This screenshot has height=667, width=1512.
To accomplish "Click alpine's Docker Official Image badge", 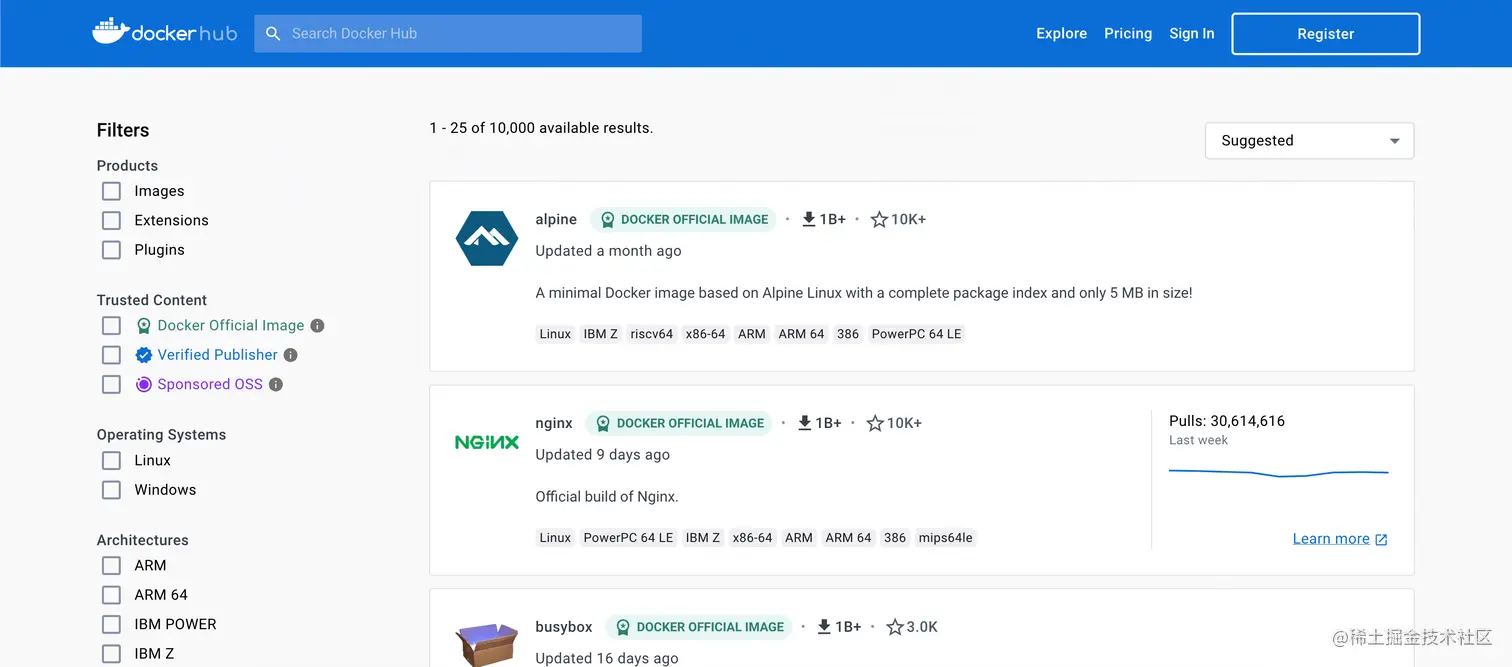I will [x=684, y=219].
